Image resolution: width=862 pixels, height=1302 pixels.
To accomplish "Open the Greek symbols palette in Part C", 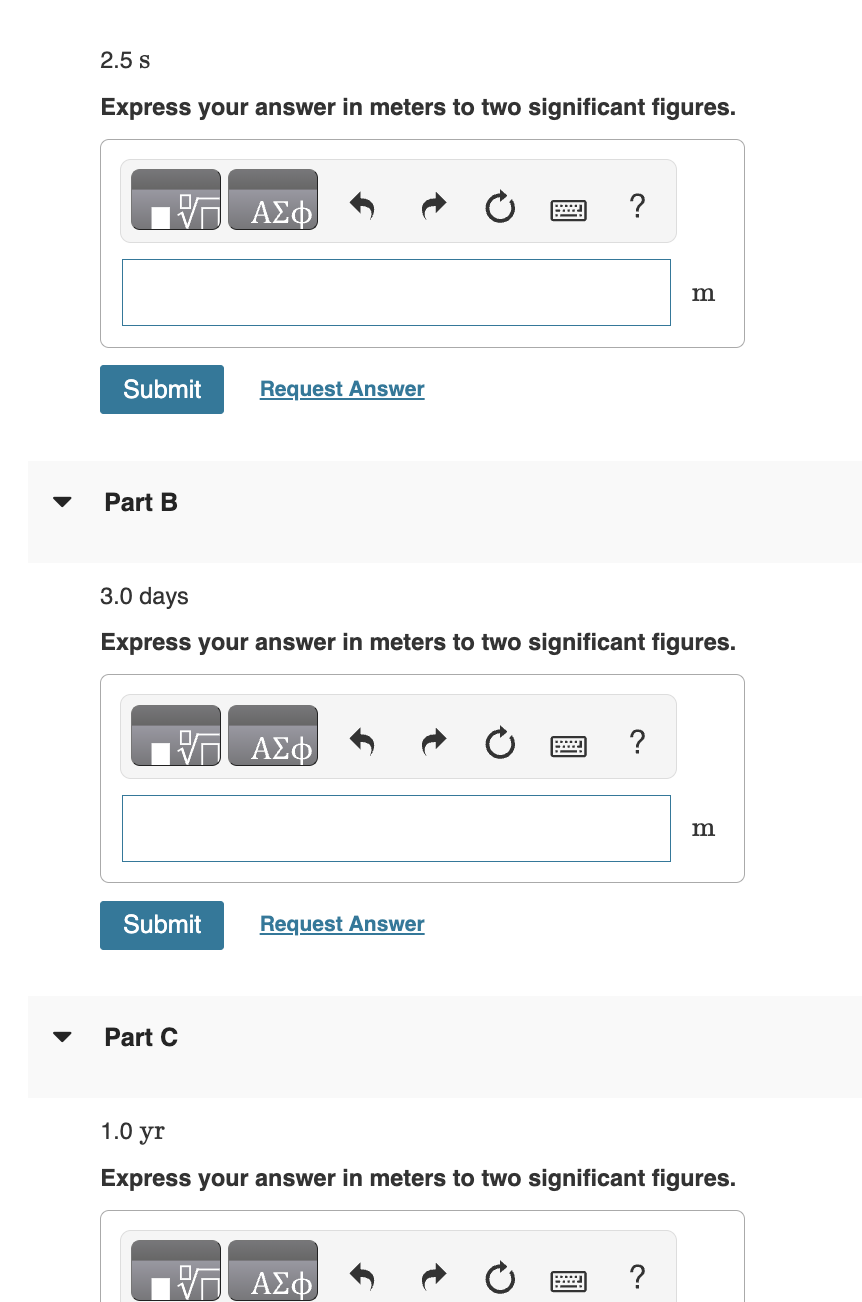I will click(273, 1273).
